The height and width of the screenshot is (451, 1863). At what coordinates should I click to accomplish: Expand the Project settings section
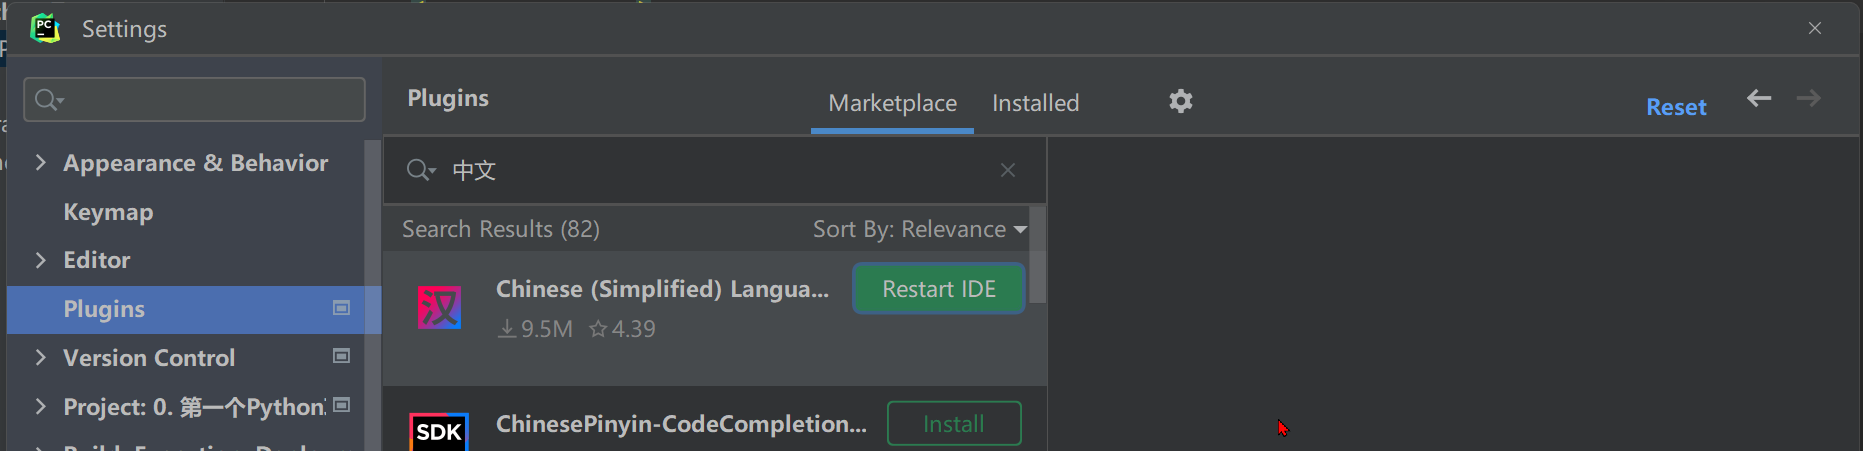[41, 406]
